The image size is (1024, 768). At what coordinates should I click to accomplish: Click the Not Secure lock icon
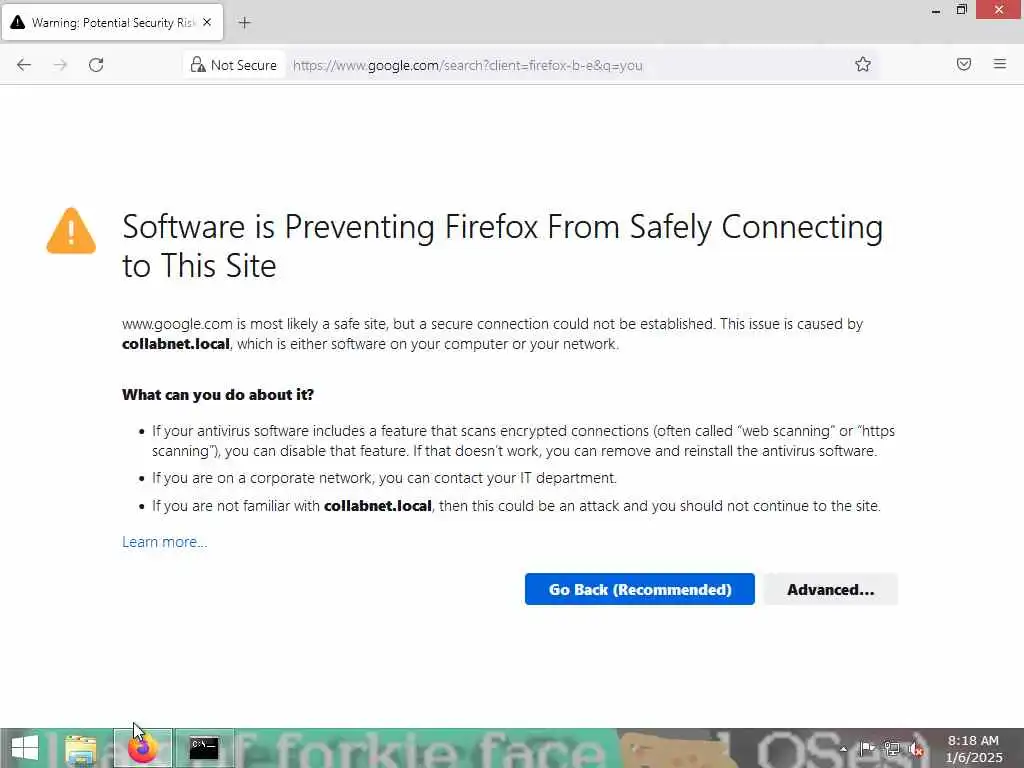(x=198, y=65)
